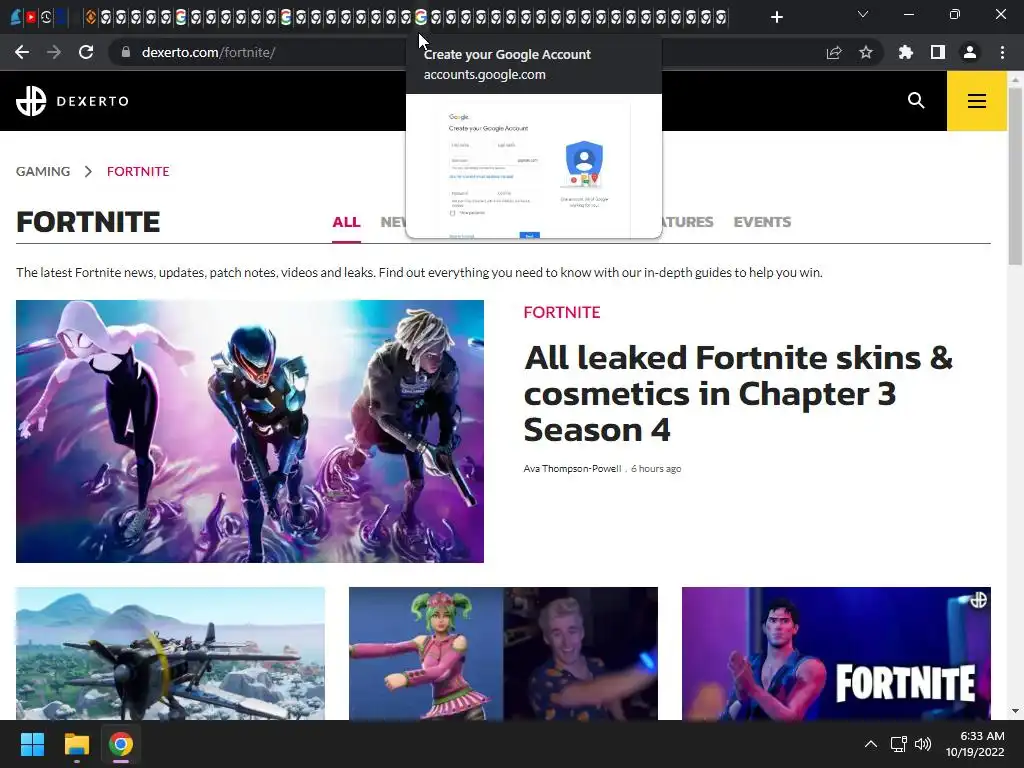Switch to the pinned YouTube tab
The width and height of the screenshot is (1024, 768).
(31, 17)
